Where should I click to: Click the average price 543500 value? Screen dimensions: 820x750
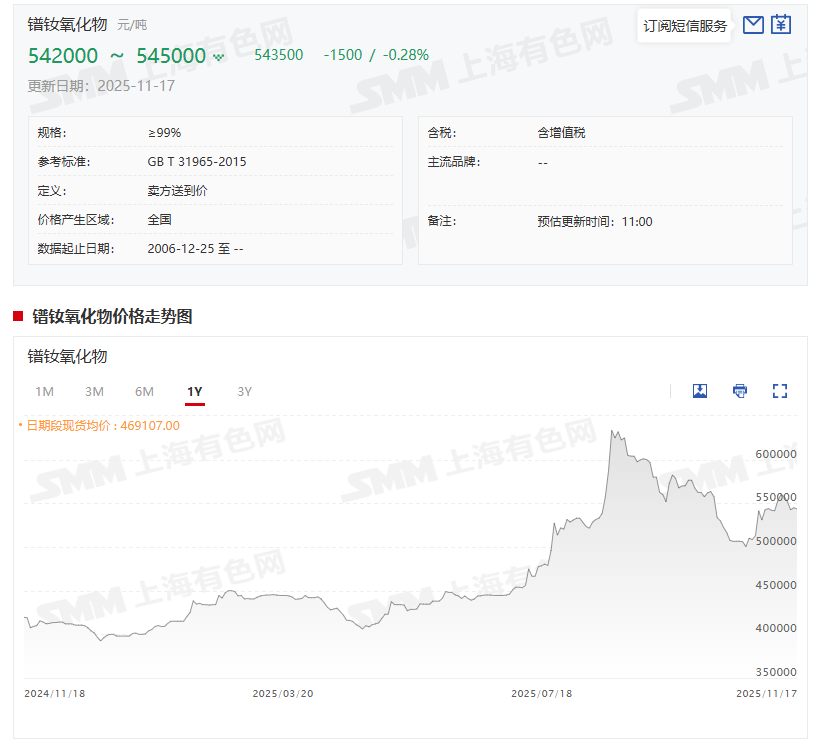coord(279,55)
